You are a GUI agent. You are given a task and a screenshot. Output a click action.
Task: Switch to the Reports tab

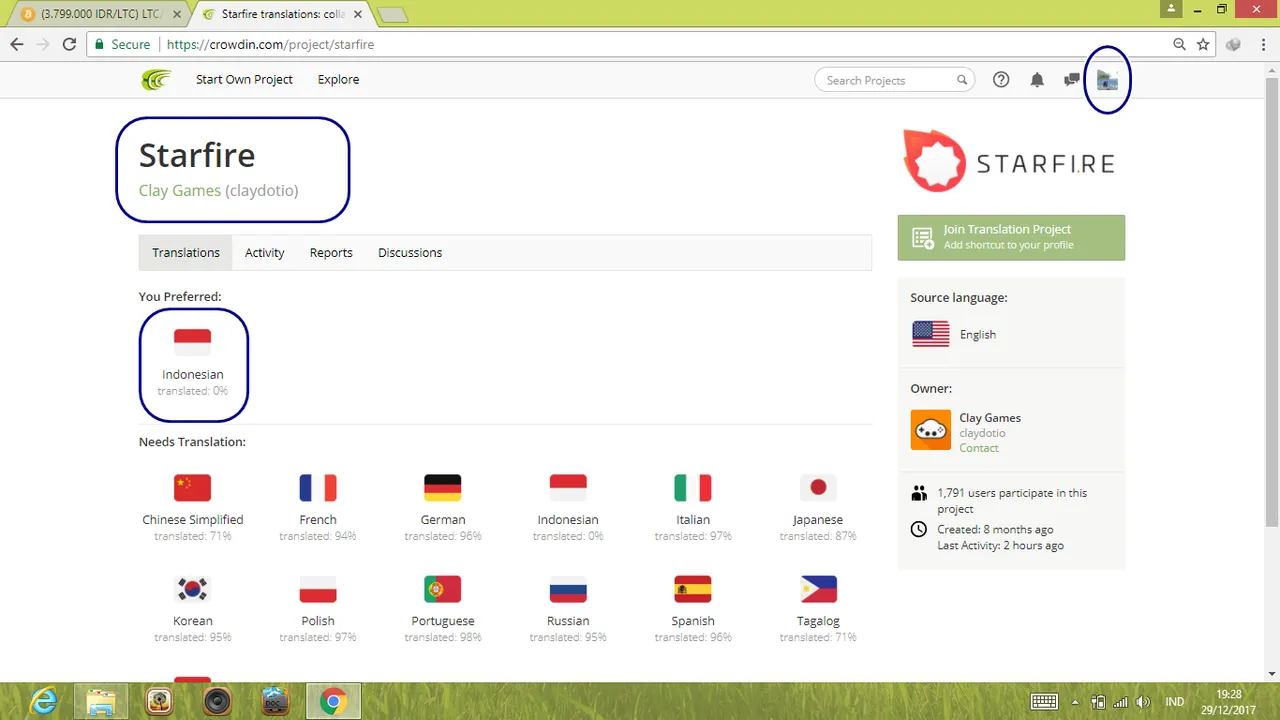tap(331, 253)
